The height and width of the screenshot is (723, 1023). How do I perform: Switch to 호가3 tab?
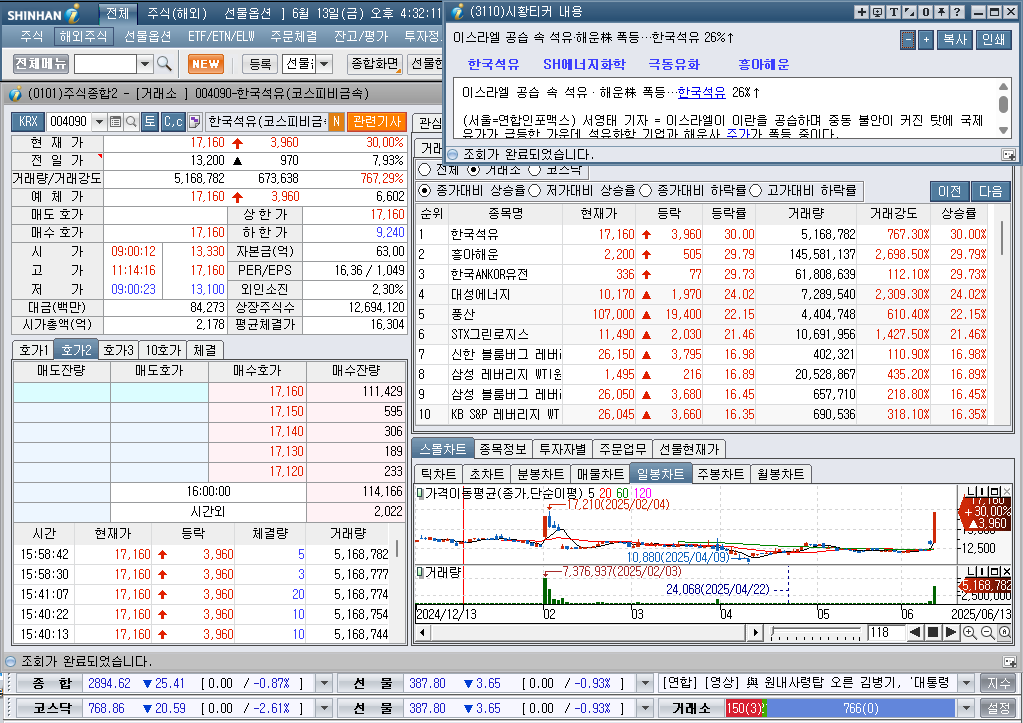tap(118, 350)
